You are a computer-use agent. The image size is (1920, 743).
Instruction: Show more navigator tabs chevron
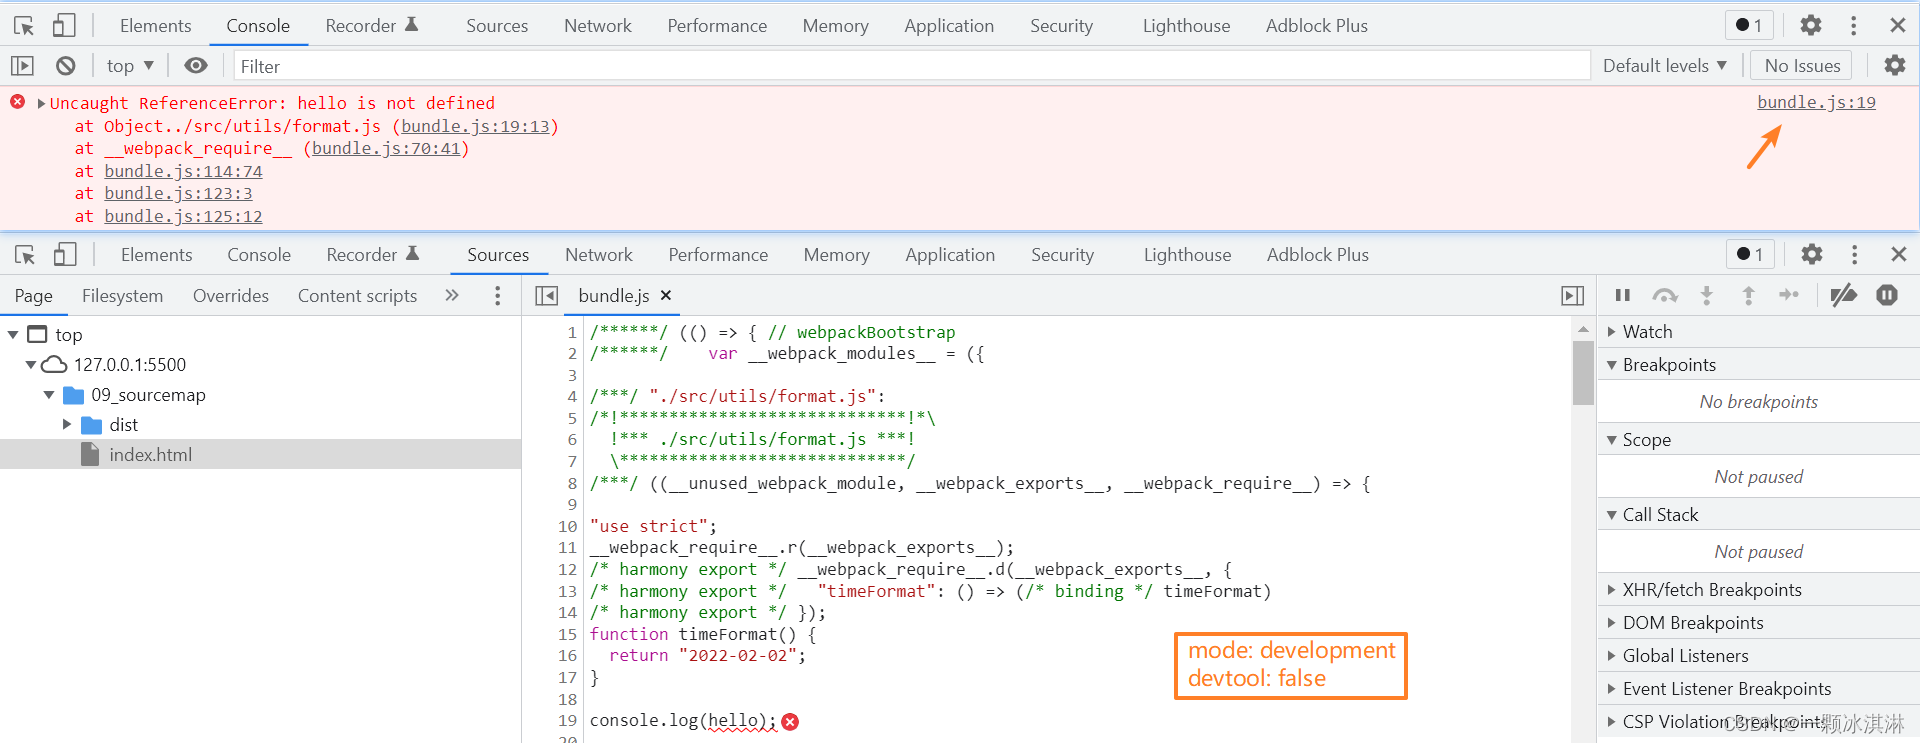(452, 295)
